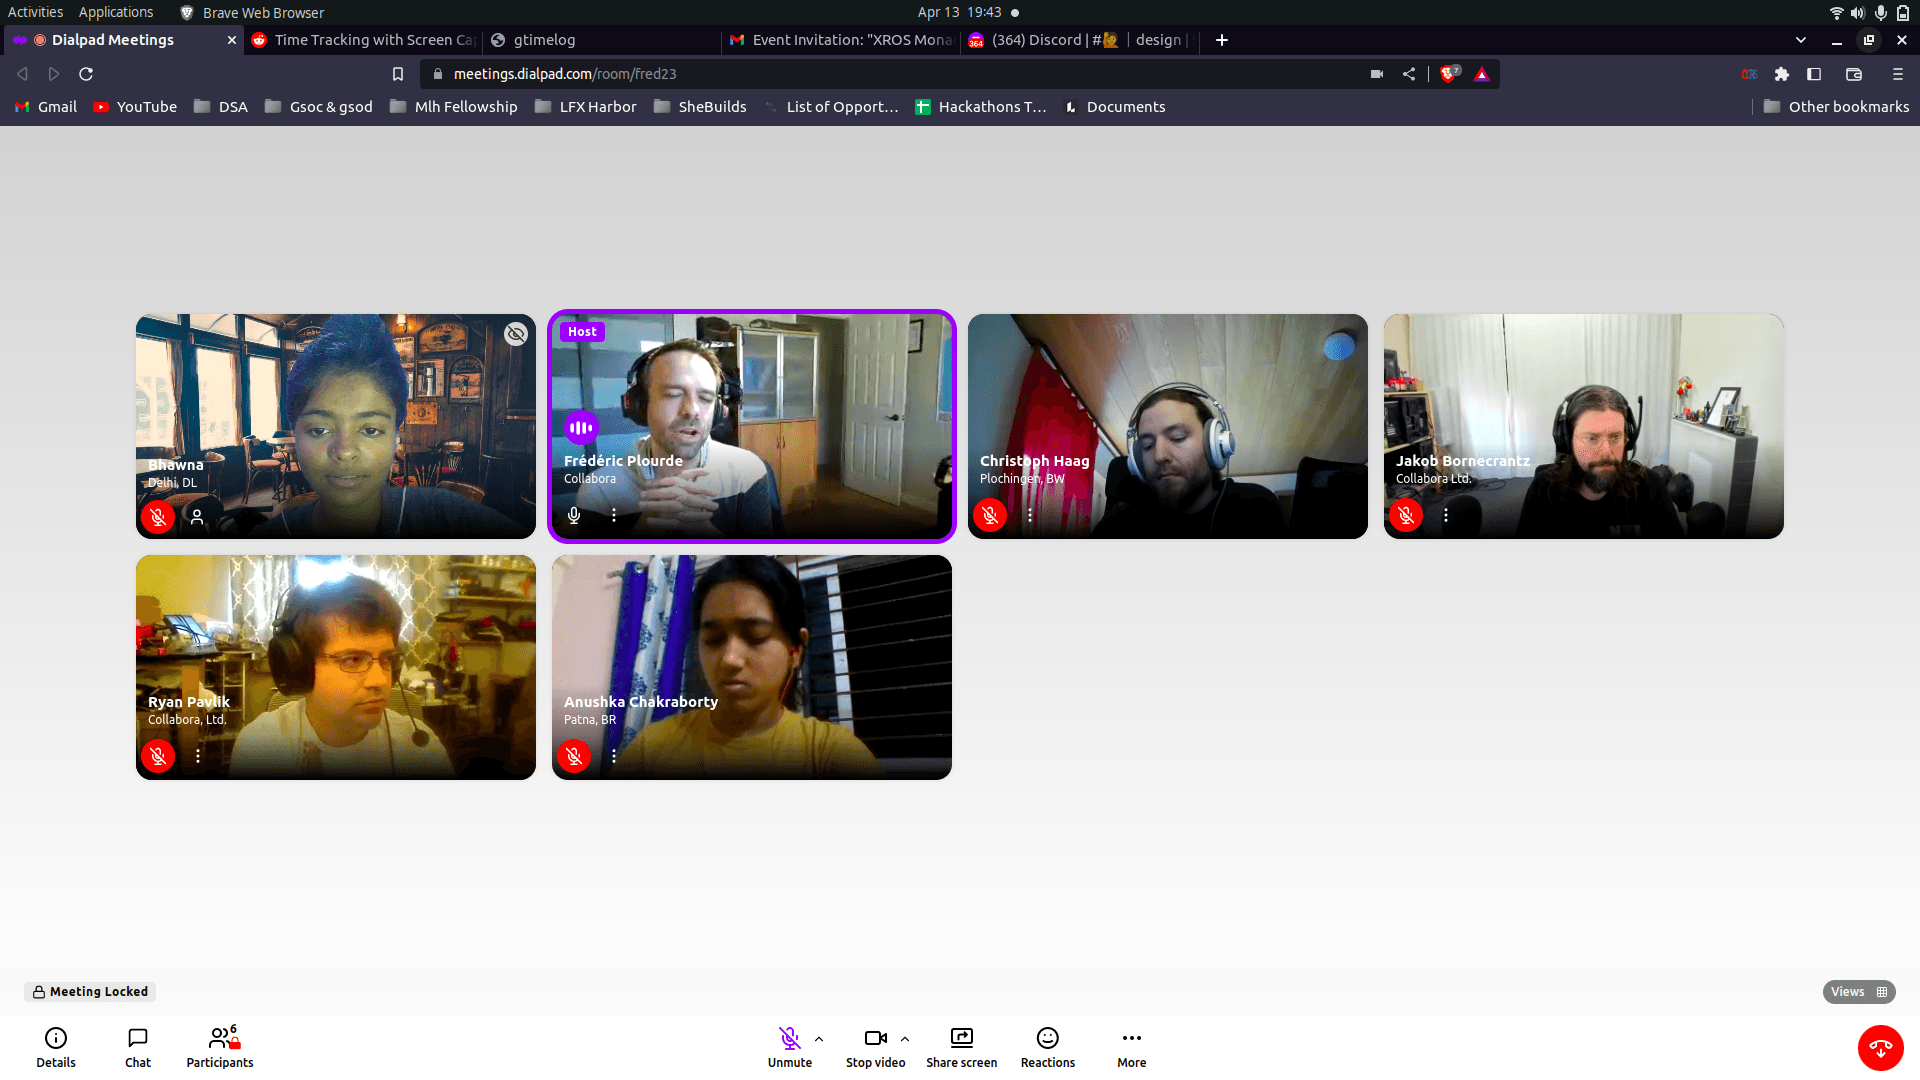Click the muted mic button on Bhawna's tile

158,517
